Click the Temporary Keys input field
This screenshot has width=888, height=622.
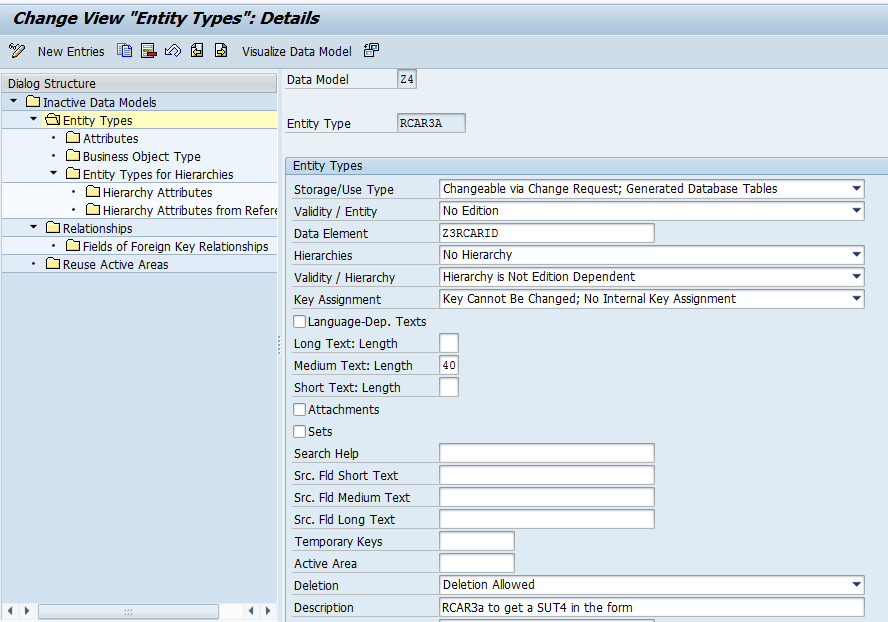tap(477, 541)
